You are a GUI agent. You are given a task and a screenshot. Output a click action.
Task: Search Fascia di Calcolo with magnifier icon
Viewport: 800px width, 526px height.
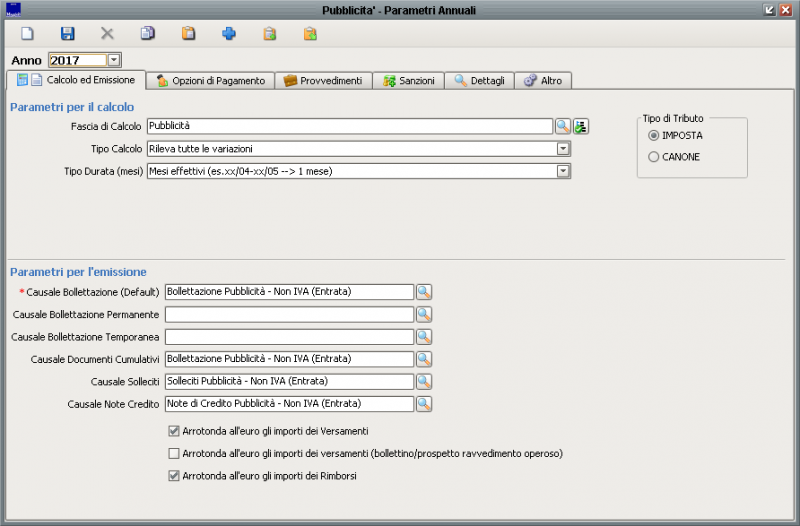pyautogui.click(x=563, y=126)
